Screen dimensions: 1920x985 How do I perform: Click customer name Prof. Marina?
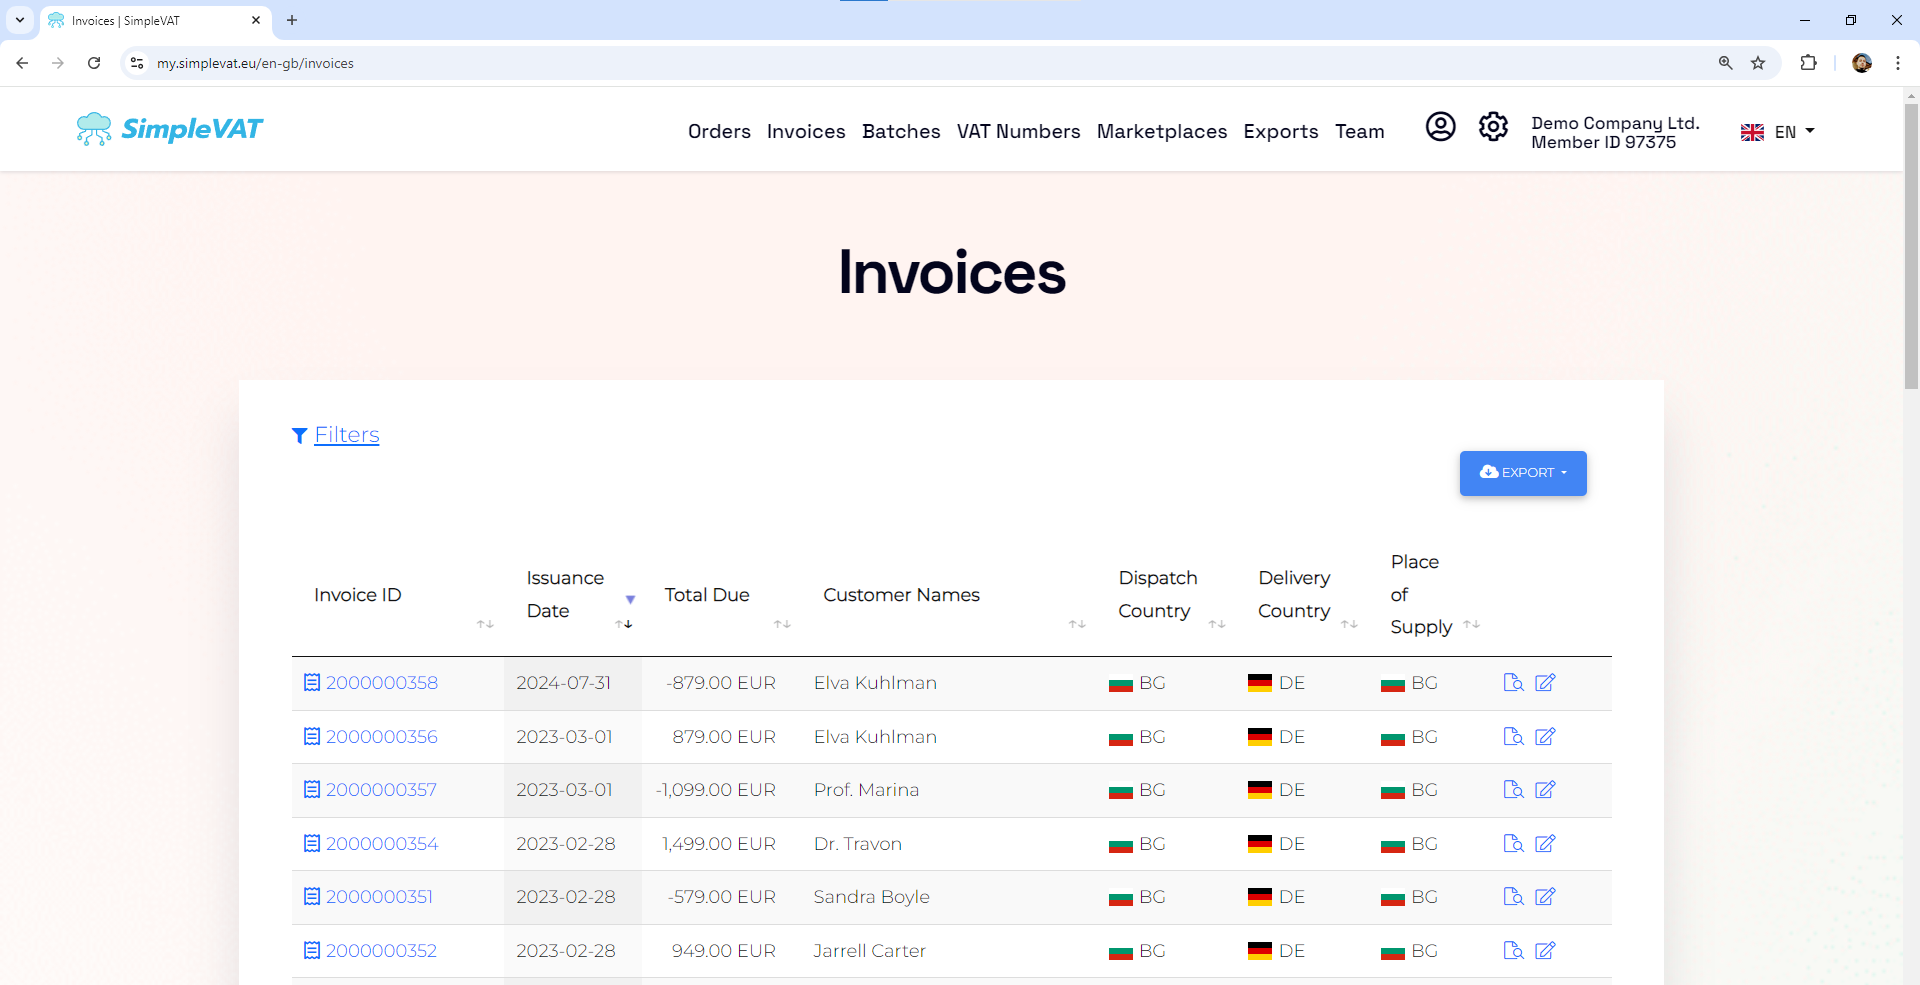point(866,790)
